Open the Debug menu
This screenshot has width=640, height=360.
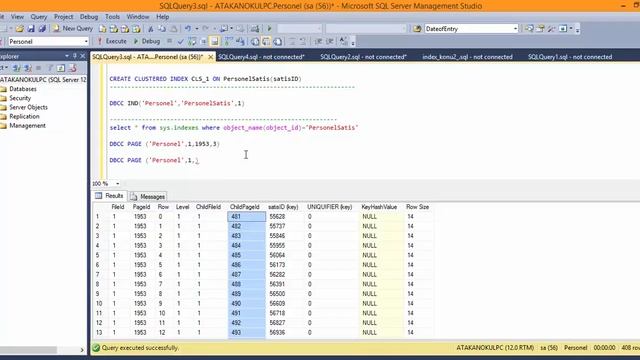[89, 17]
